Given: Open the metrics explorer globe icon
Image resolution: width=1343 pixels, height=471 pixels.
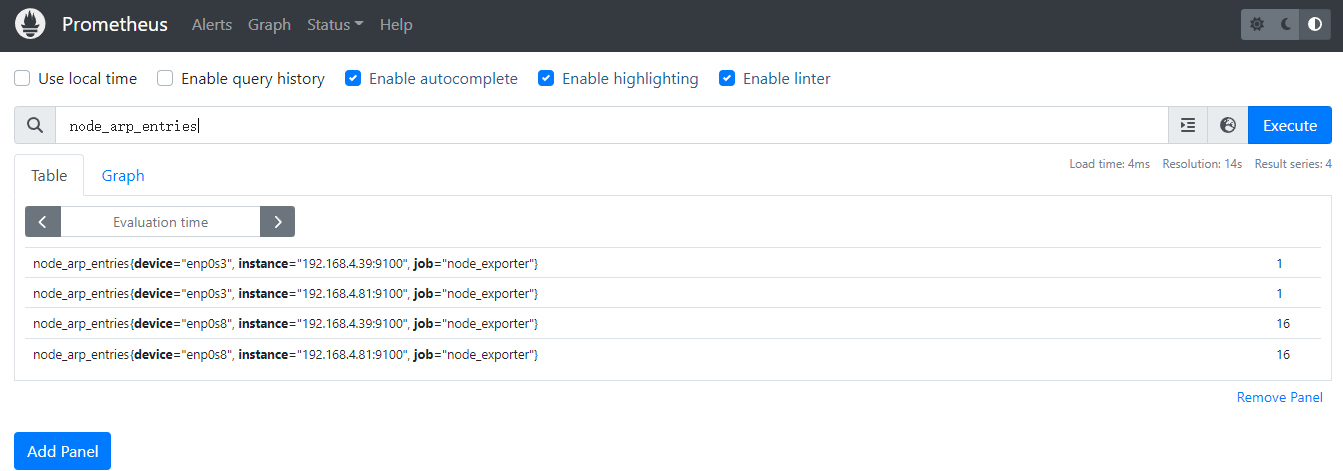Looking at the screenshot, I should (x=1228, y=125).
